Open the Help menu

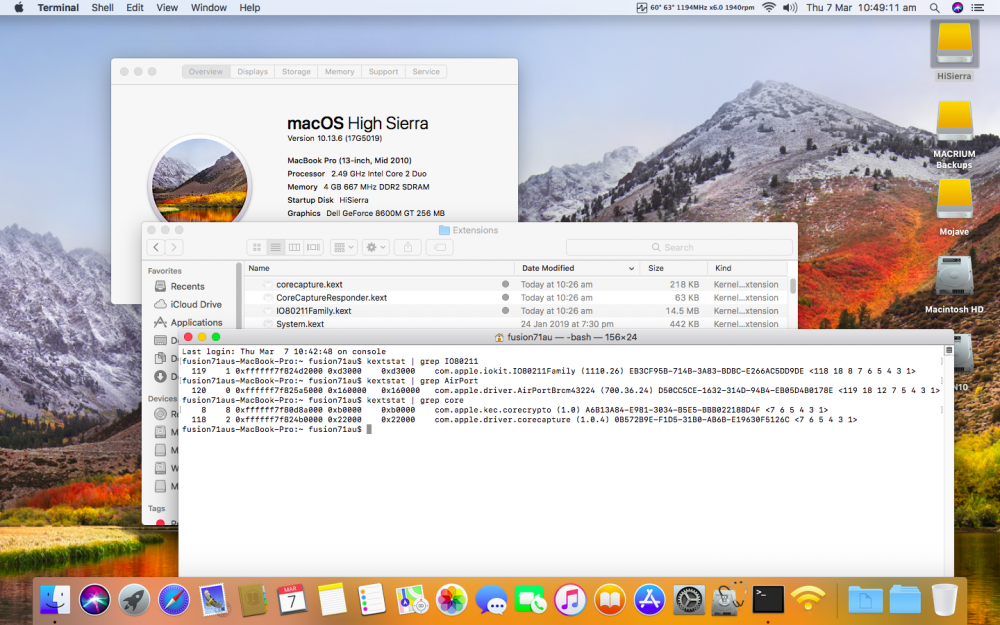pos(249,8)
